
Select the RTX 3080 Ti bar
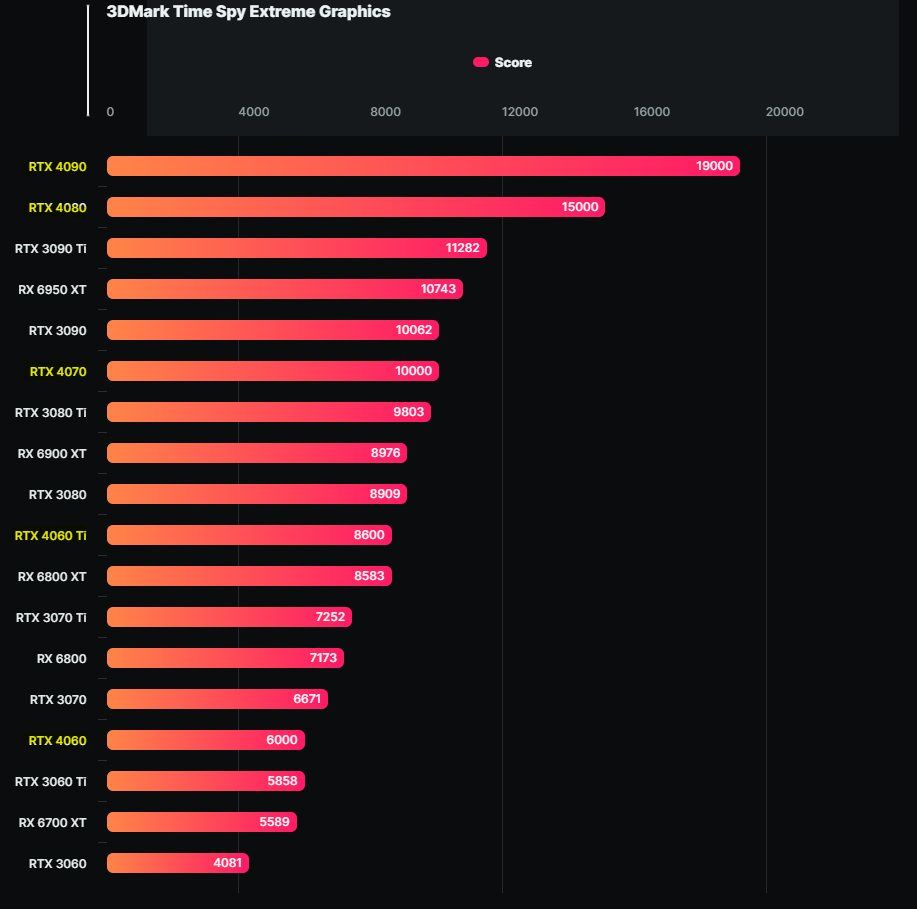269,412
